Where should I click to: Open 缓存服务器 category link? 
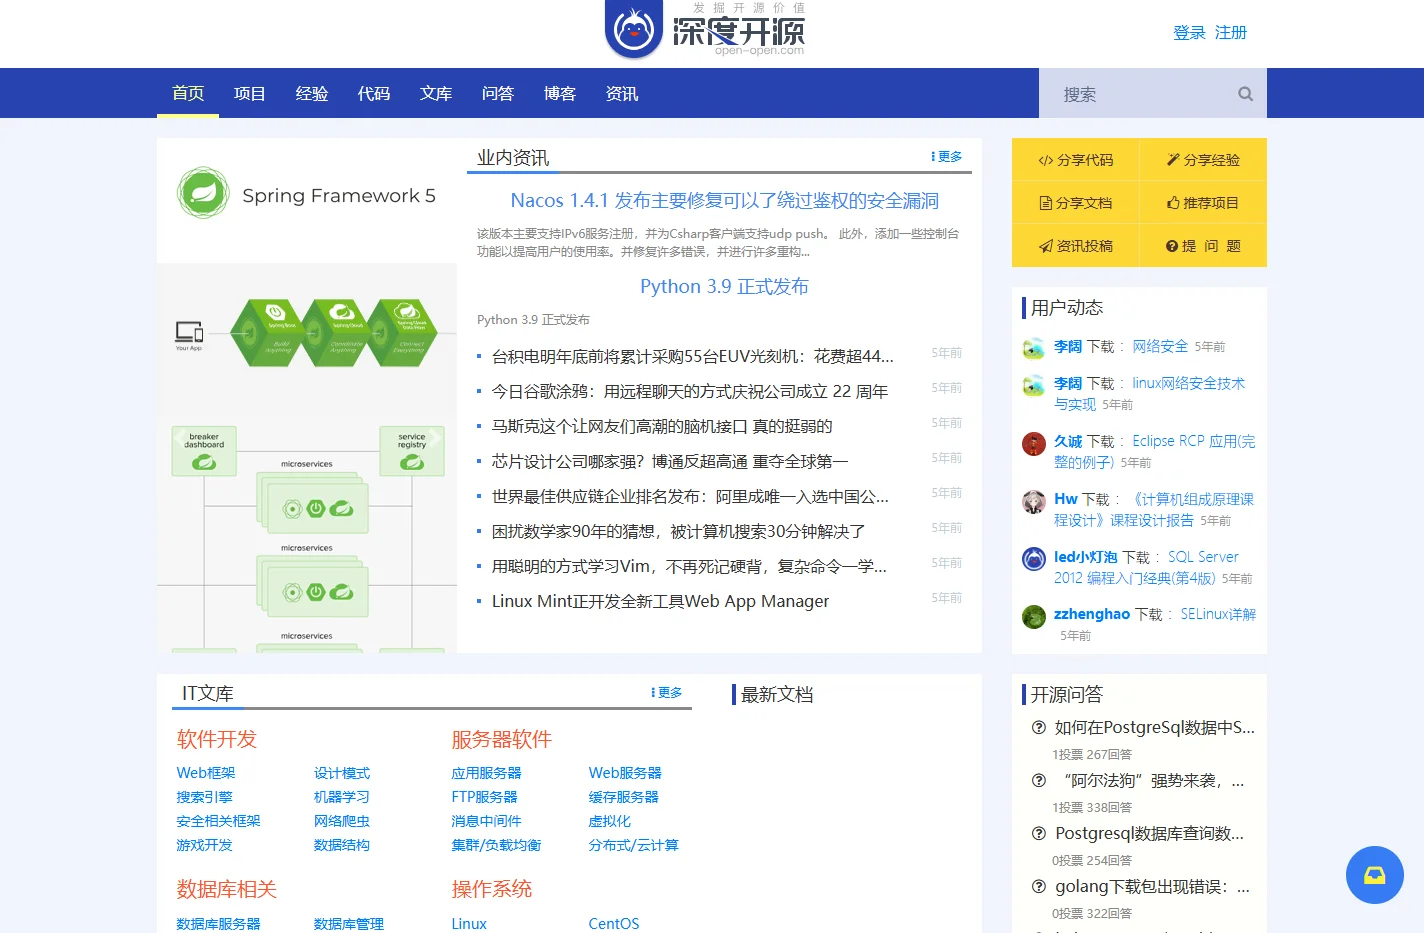624,797
